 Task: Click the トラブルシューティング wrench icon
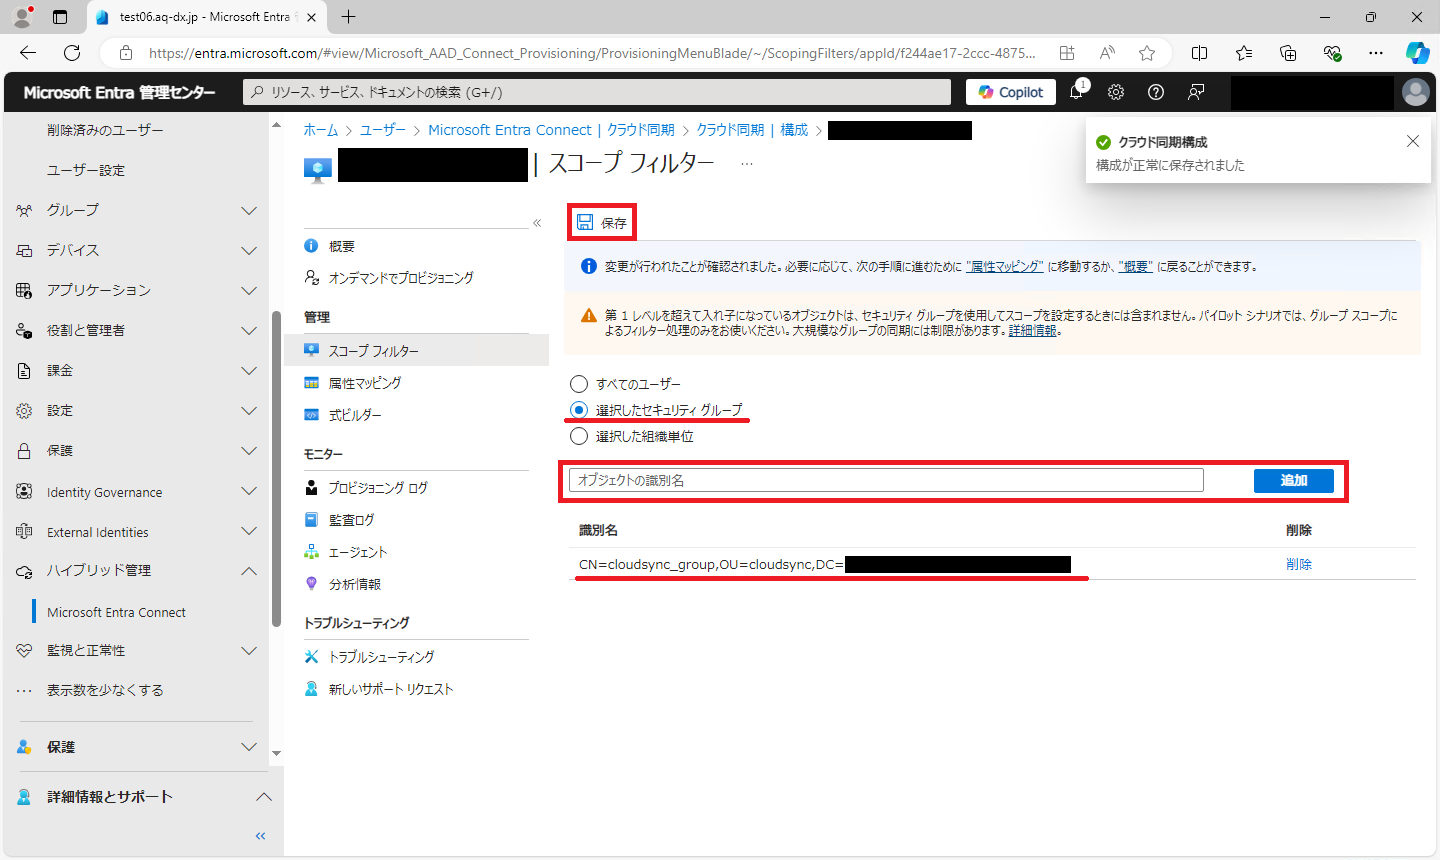(311, 657)
